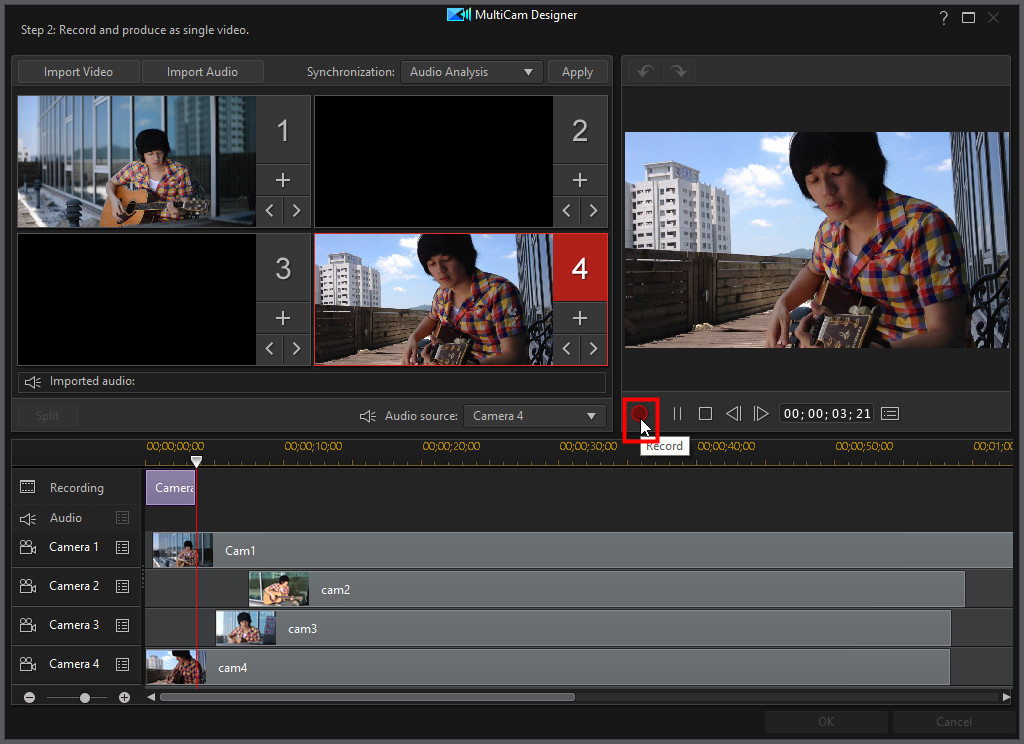
Task: Click the Camera 1 track camera icon
Action: 28,547
